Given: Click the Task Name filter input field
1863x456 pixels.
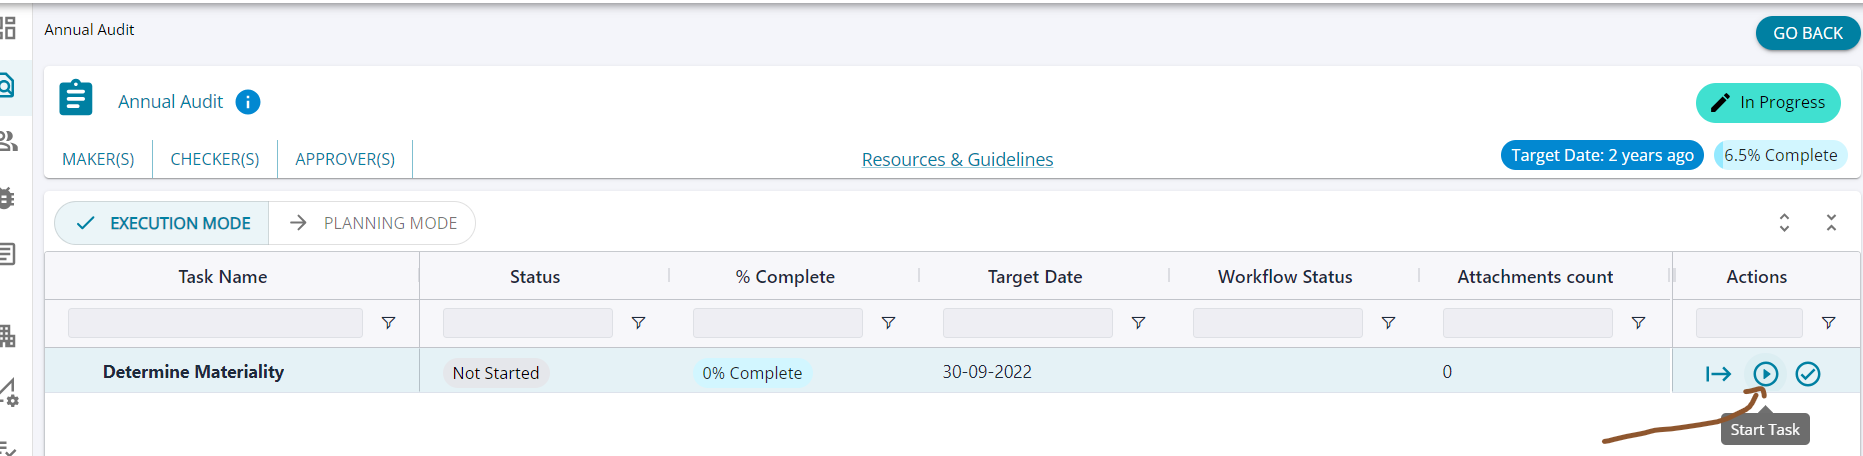Looking at the screenshot, I should click(215, 323).
